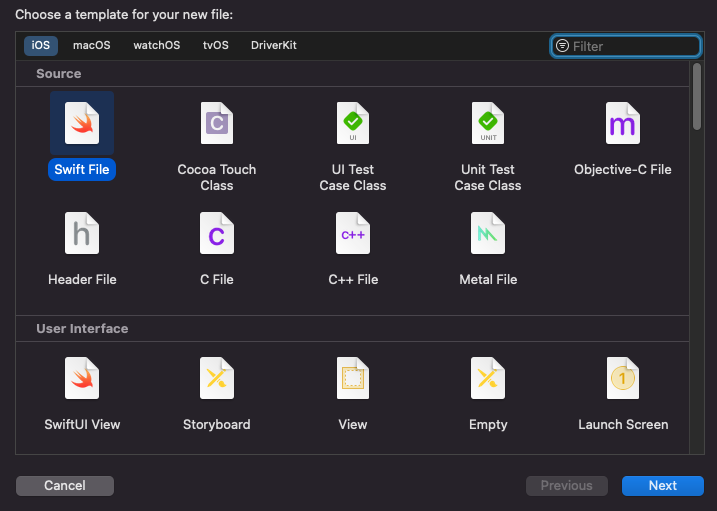Pick the C File template icon
Viewport: 717px width, 511px height.
pyautogui.click(x=217, y=233)
